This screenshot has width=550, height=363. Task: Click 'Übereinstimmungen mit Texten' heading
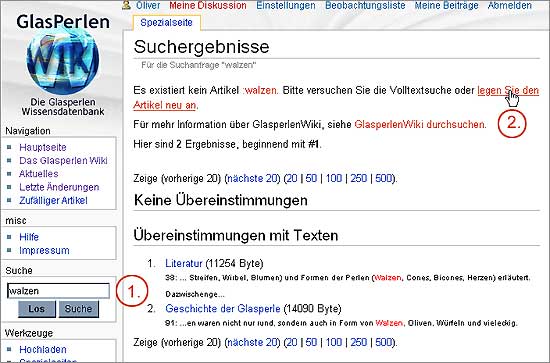point(236,235)
